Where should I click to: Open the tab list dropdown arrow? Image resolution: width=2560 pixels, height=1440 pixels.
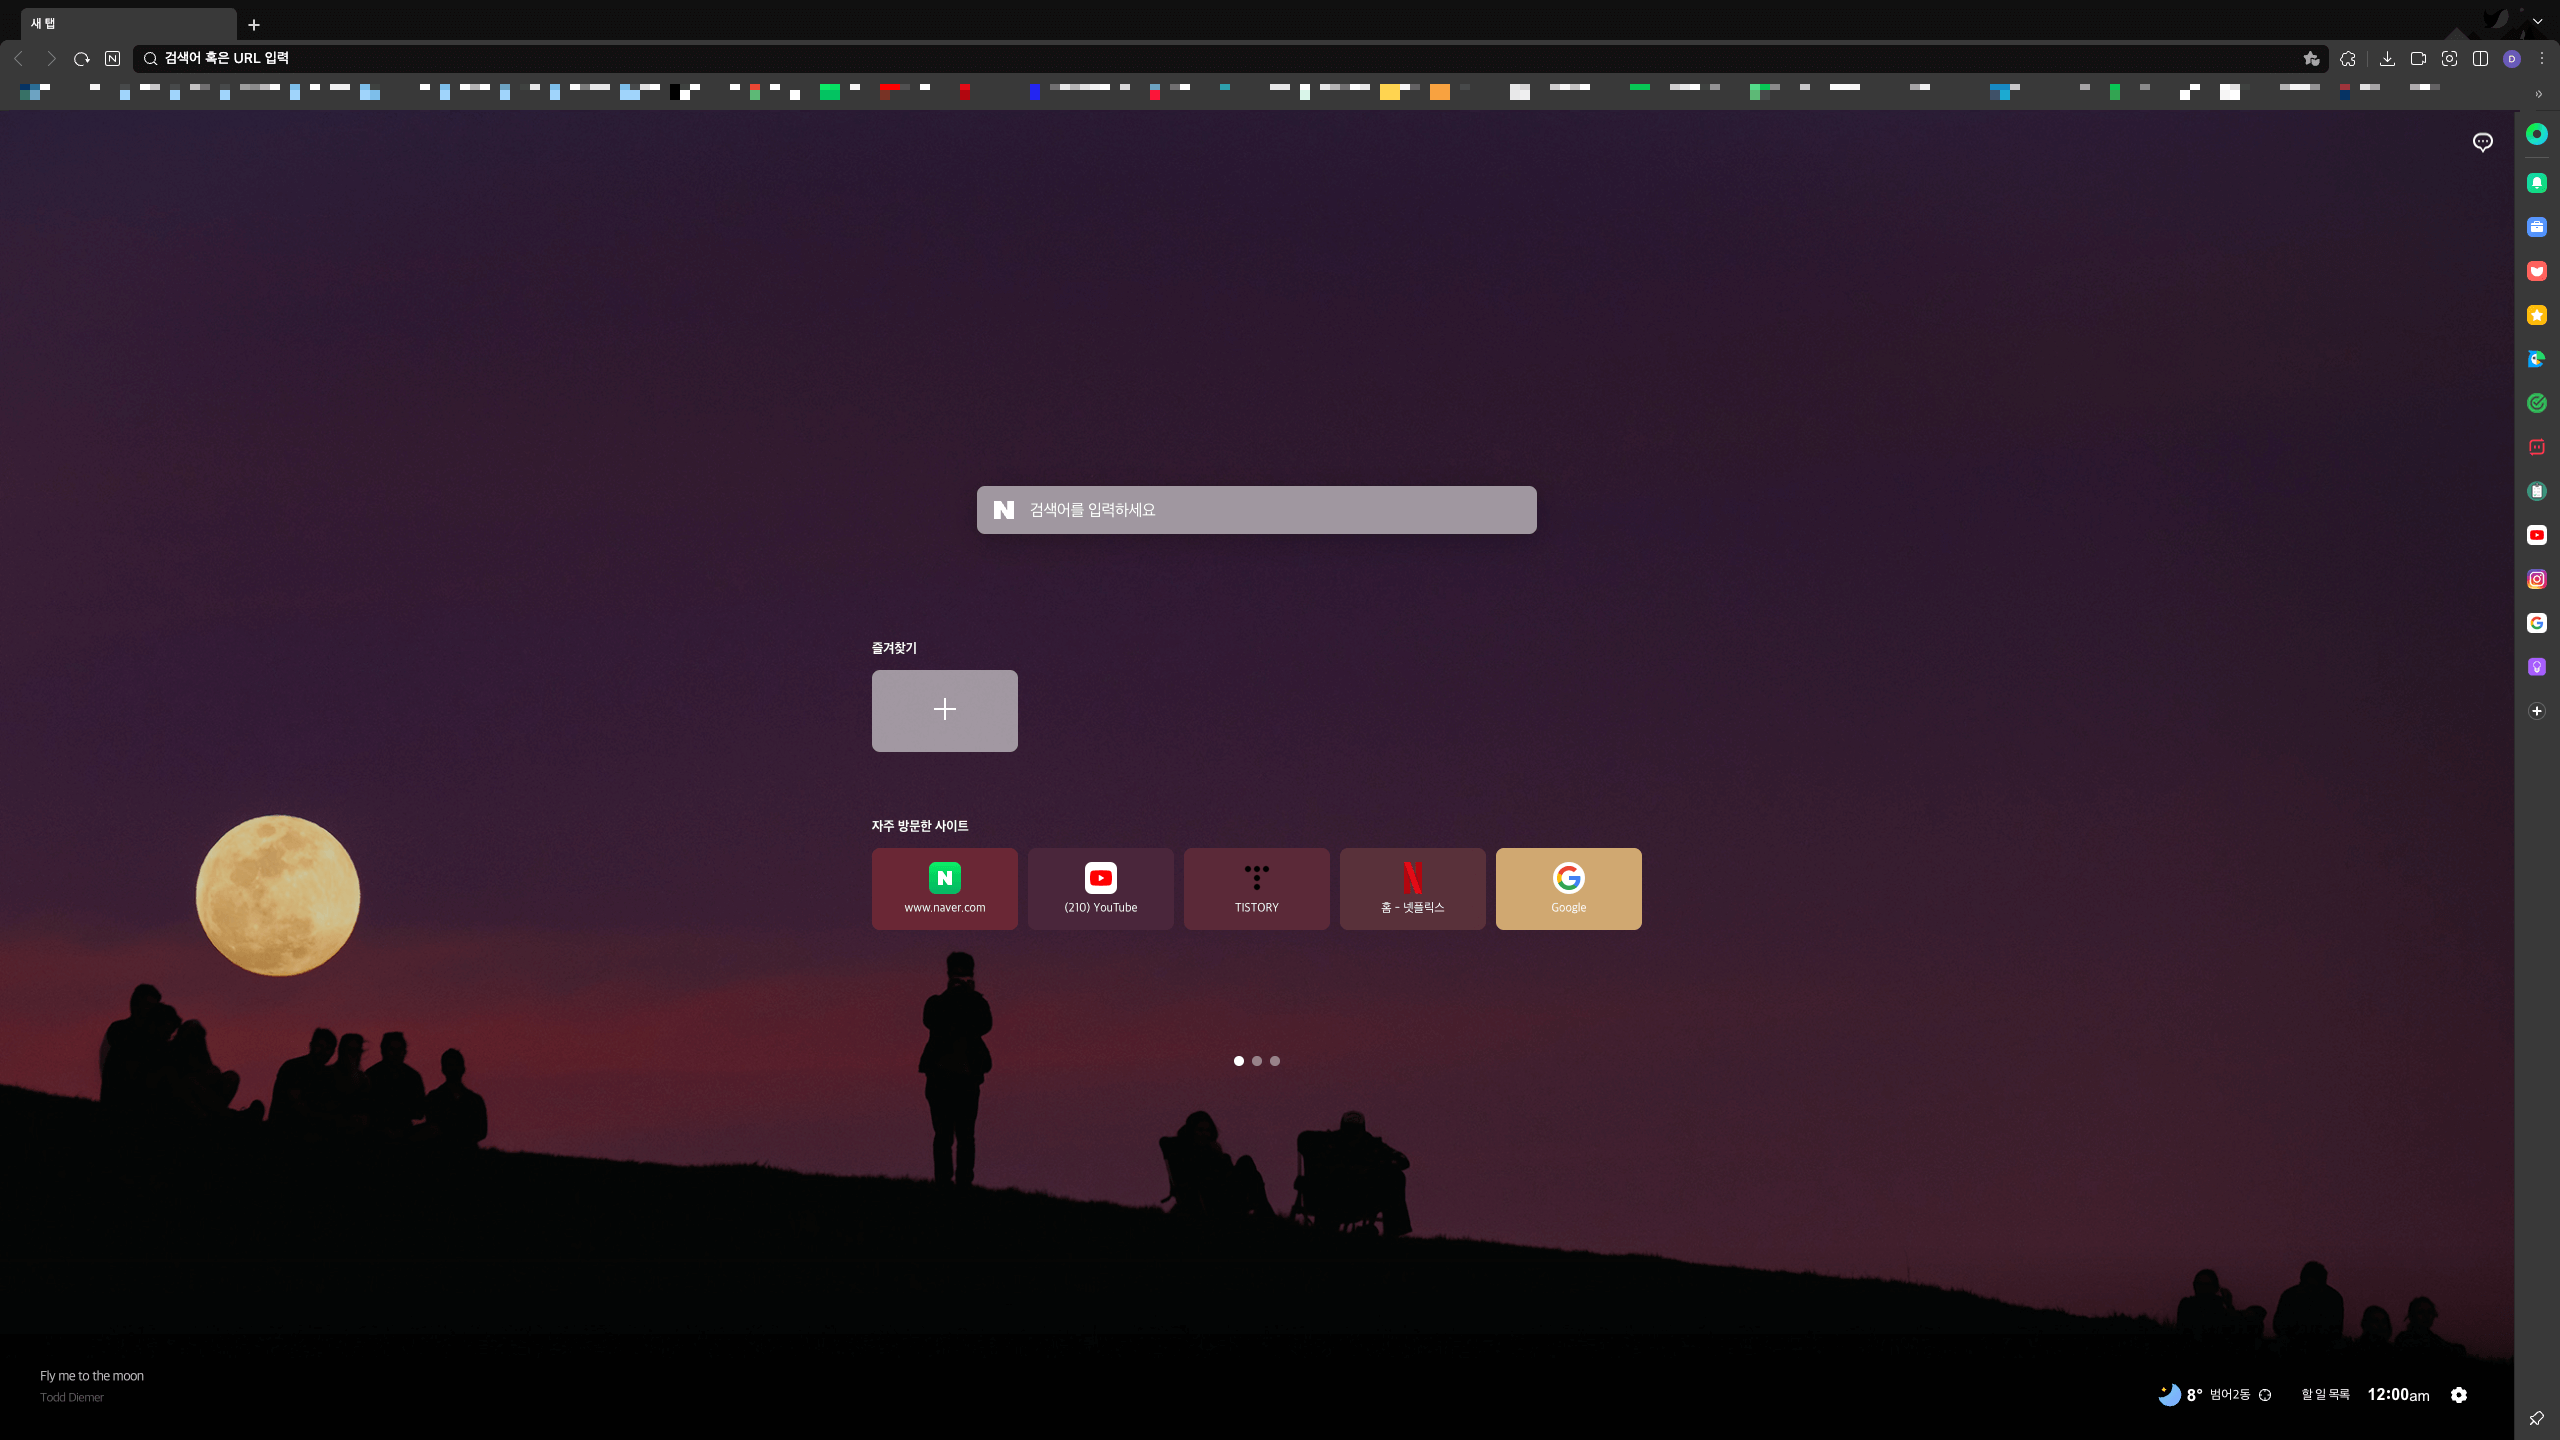pyautogui.click(x=2537, y=22)
